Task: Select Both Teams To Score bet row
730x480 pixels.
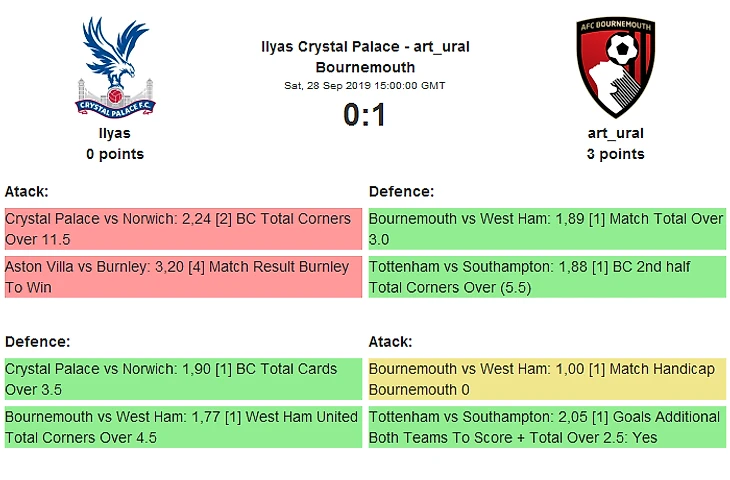Action: click(x=547, y=427)
